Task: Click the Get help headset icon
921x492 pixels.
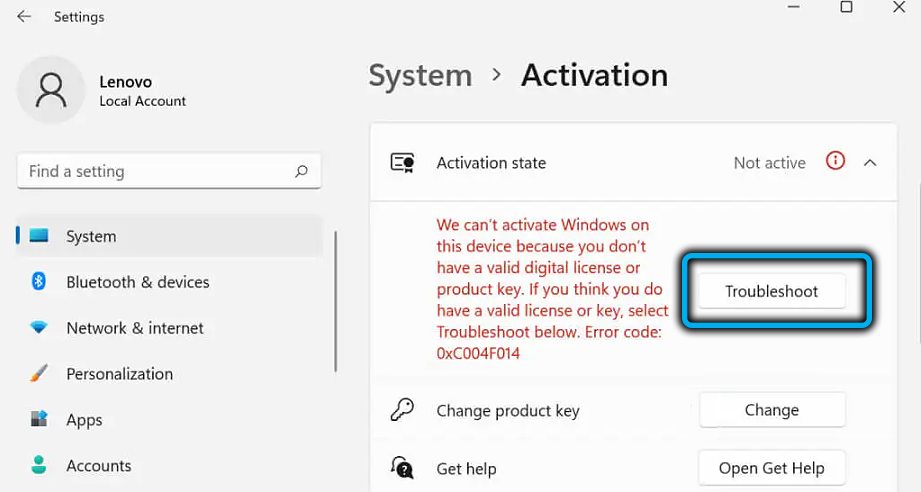Action: (x=402, y=468)
